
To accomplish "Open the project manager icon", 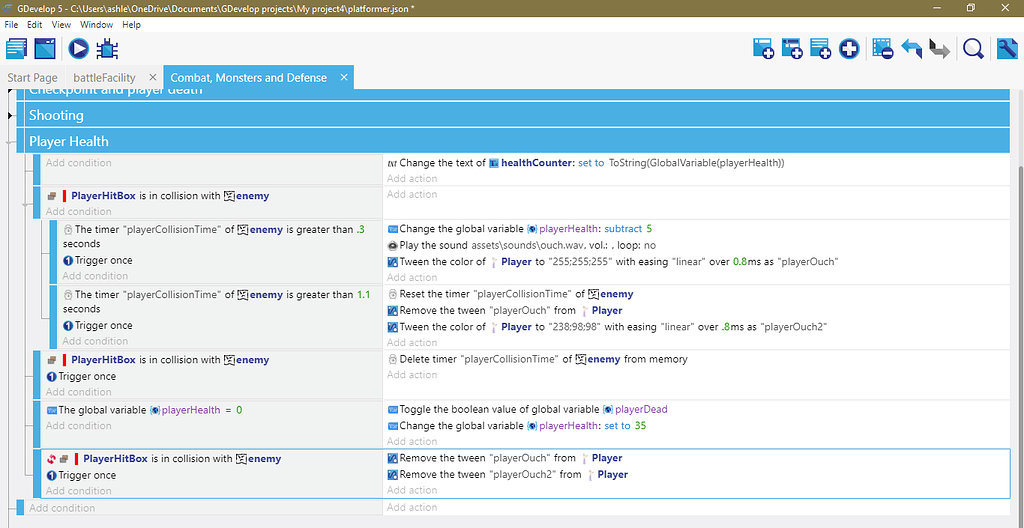I will coord(17,49).
